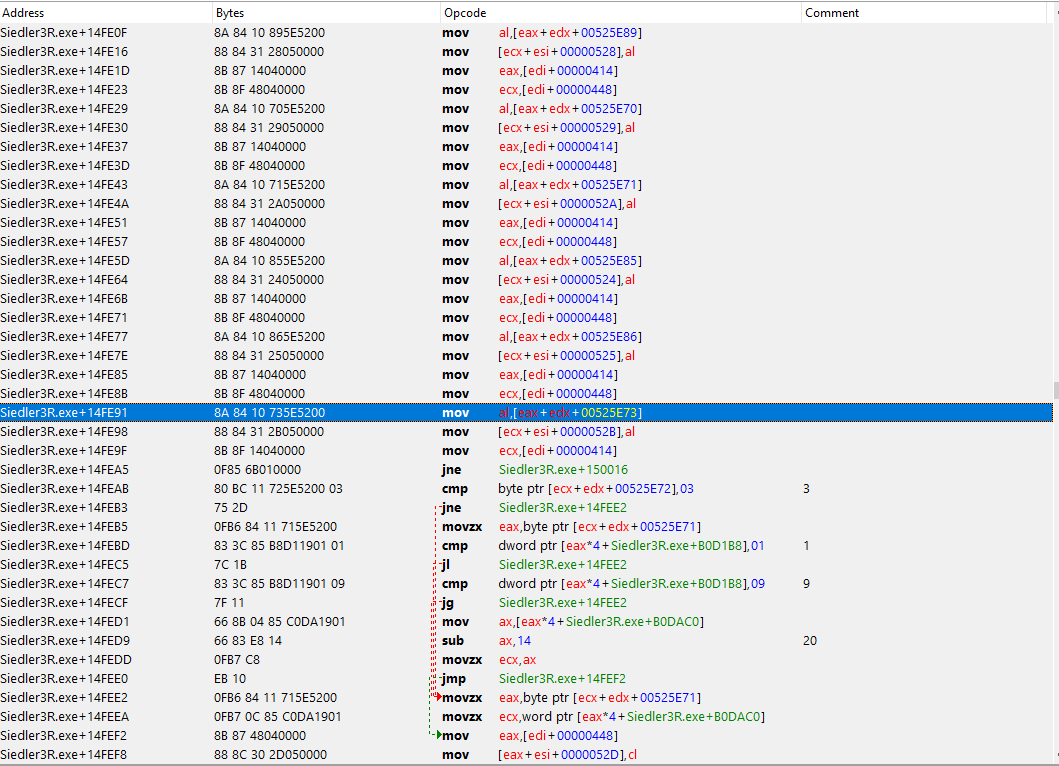Screen dimensions: 1059x766
Task: Select address Siedler3R.exe+14FEBD
Action: click(66, 546)
